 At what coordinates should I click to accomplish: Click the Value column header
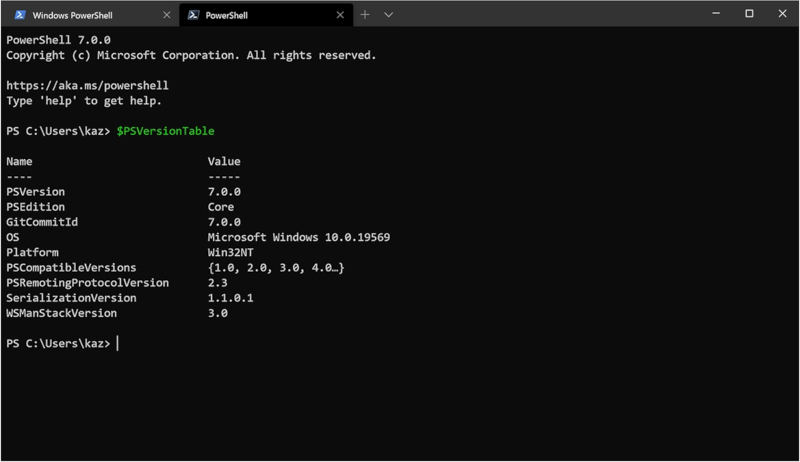[x=224, y=162]
